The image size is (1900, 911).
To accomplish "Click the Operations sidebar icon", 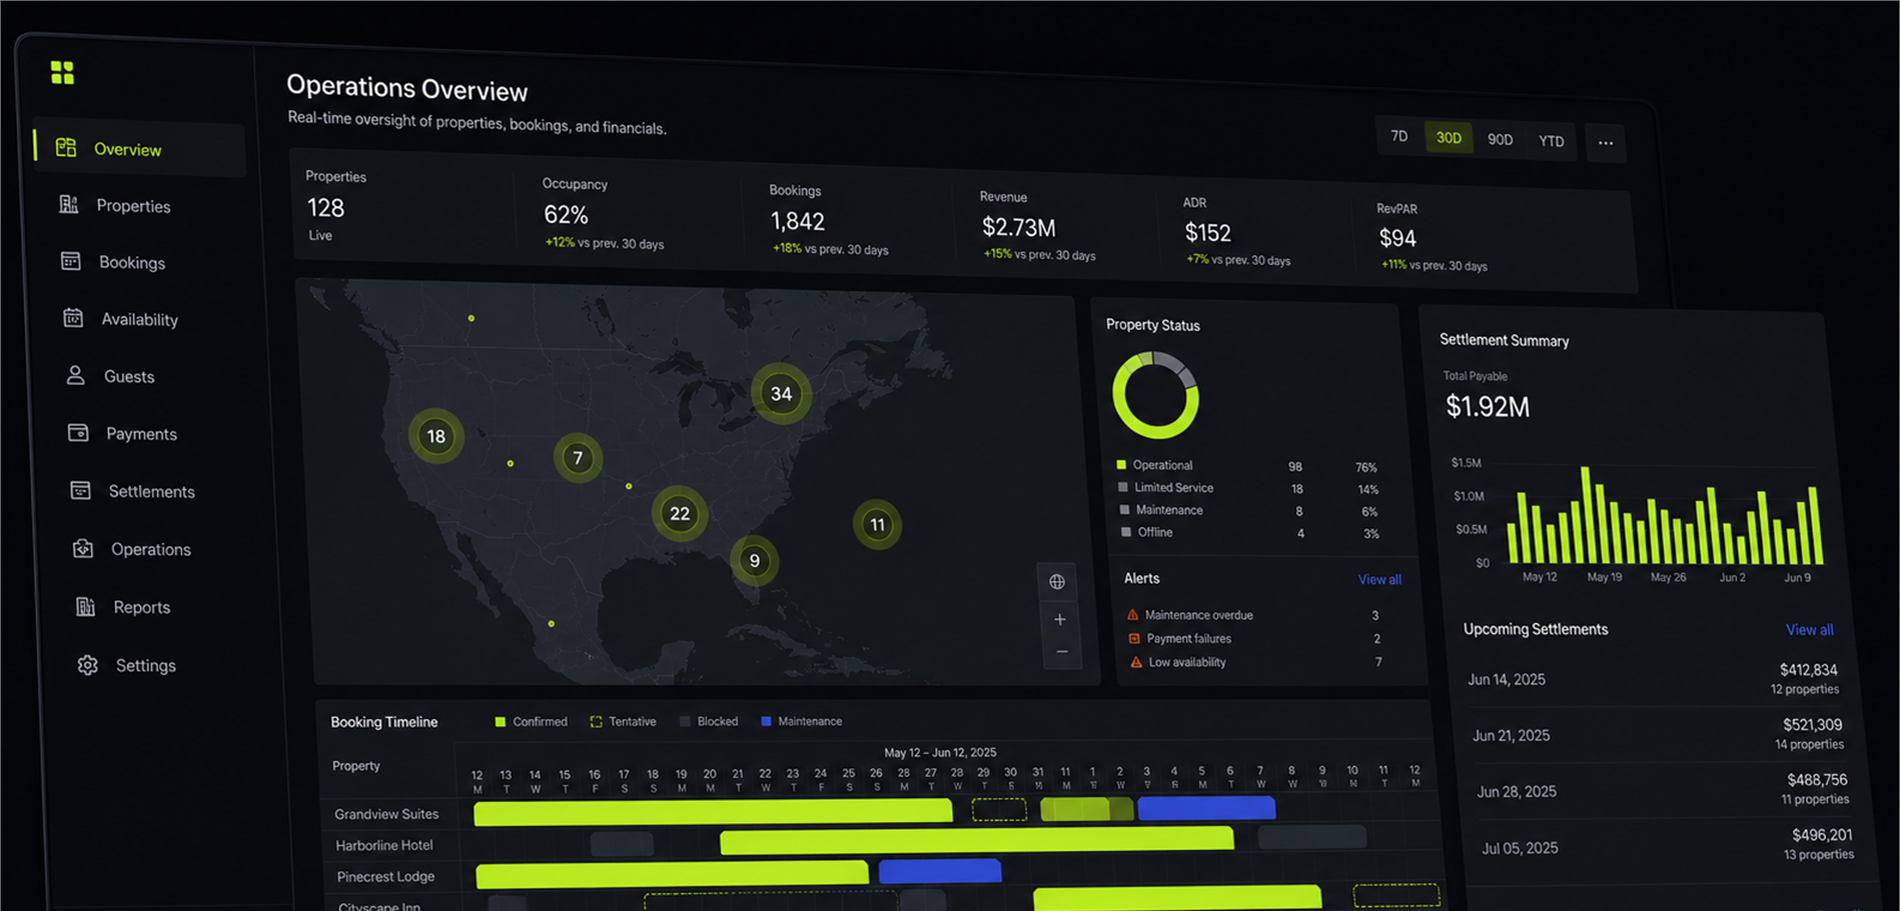I will [83, 548].
